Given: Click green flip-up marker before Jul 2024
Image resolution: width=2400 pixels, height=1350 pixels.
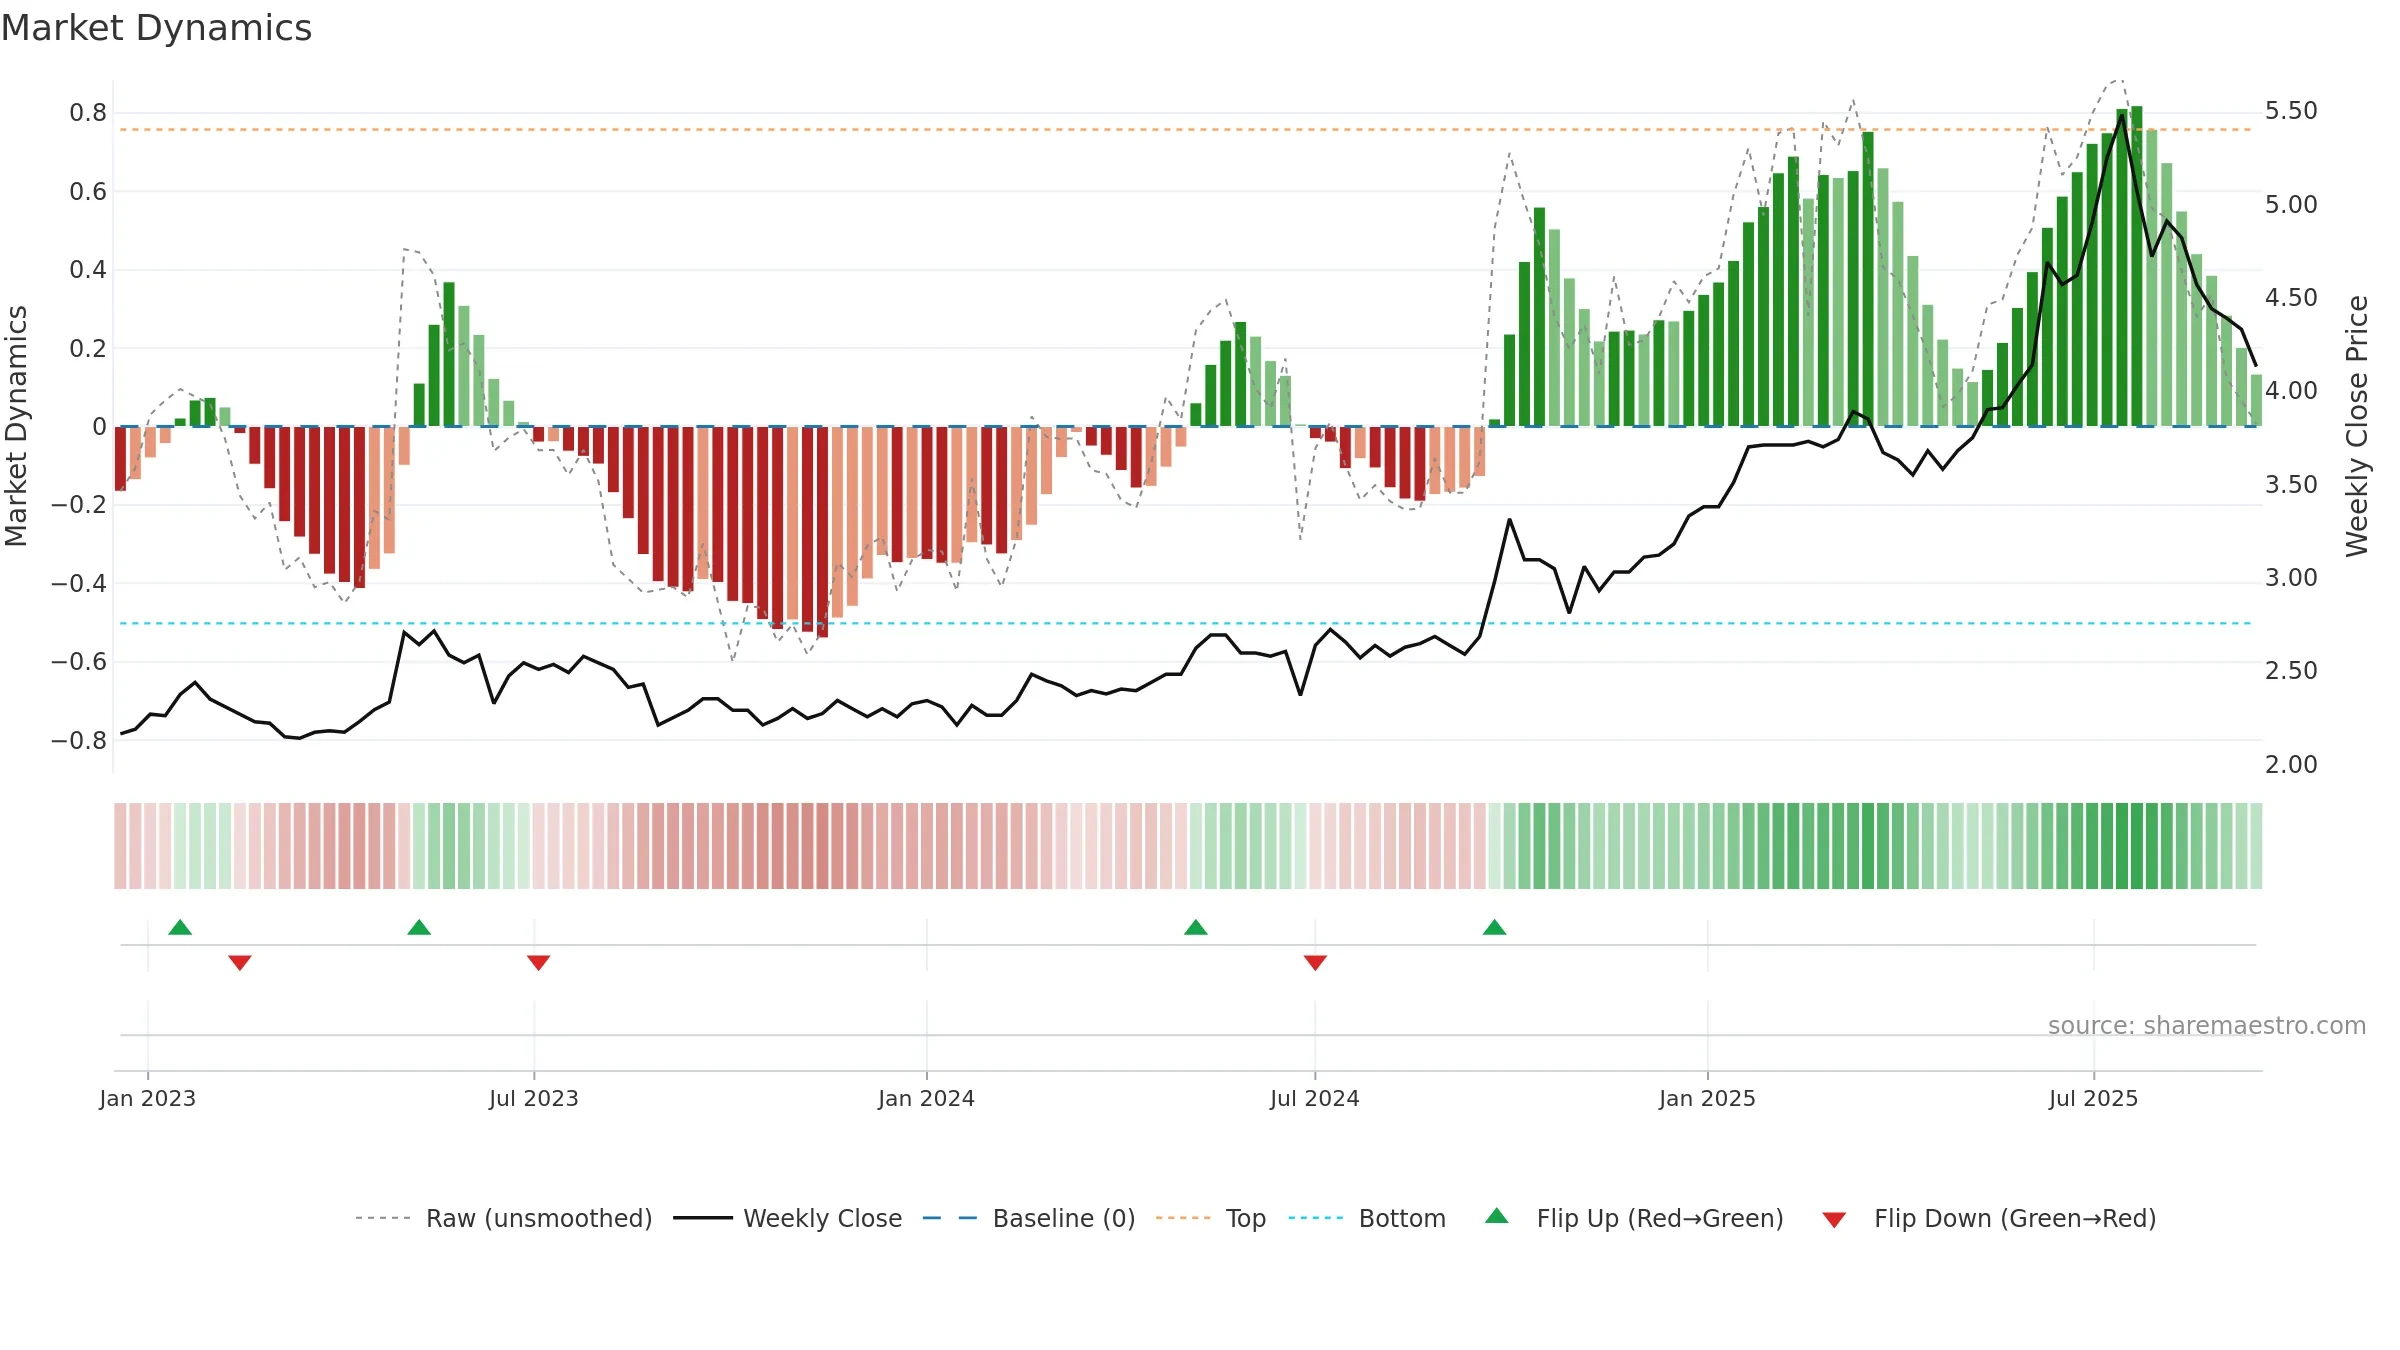Looking at the screenshot, I should [1196, 927].
